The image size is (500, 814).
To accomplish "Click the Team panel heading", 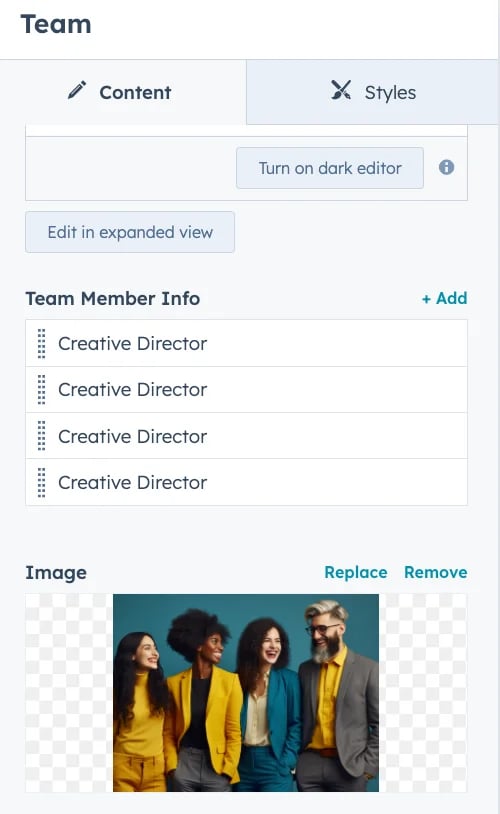I will (x=56, y=24).
